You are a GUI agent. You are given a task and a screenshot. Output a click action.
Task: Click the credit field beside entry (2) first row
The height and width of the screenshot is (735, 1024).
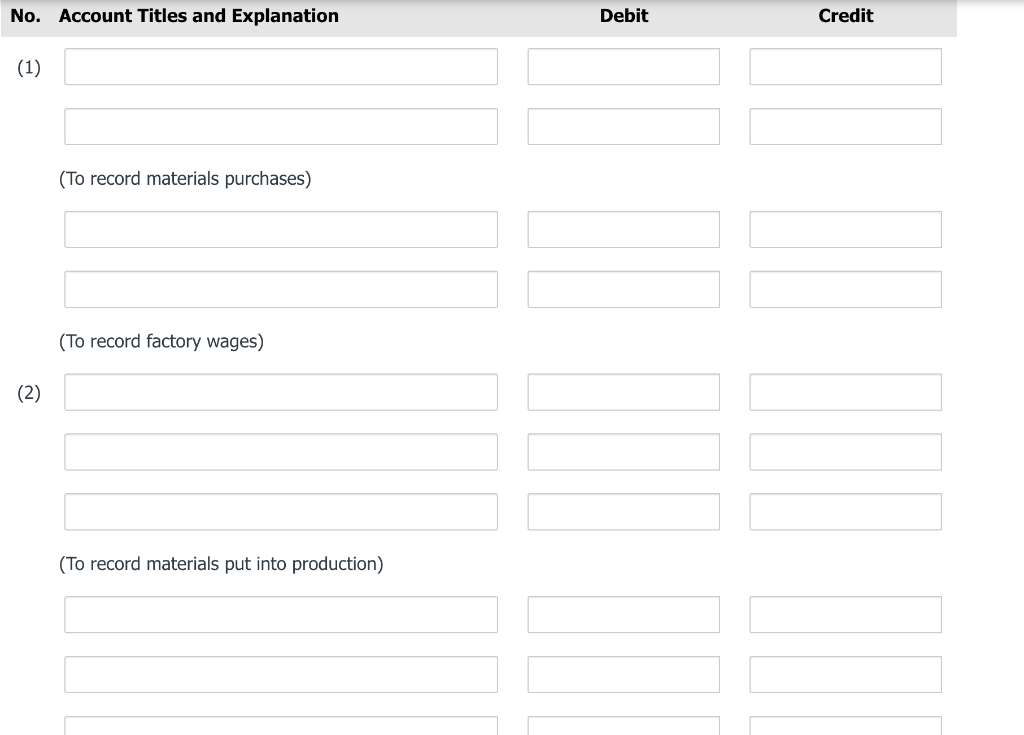pyautogui.click(x=845, y=391)
